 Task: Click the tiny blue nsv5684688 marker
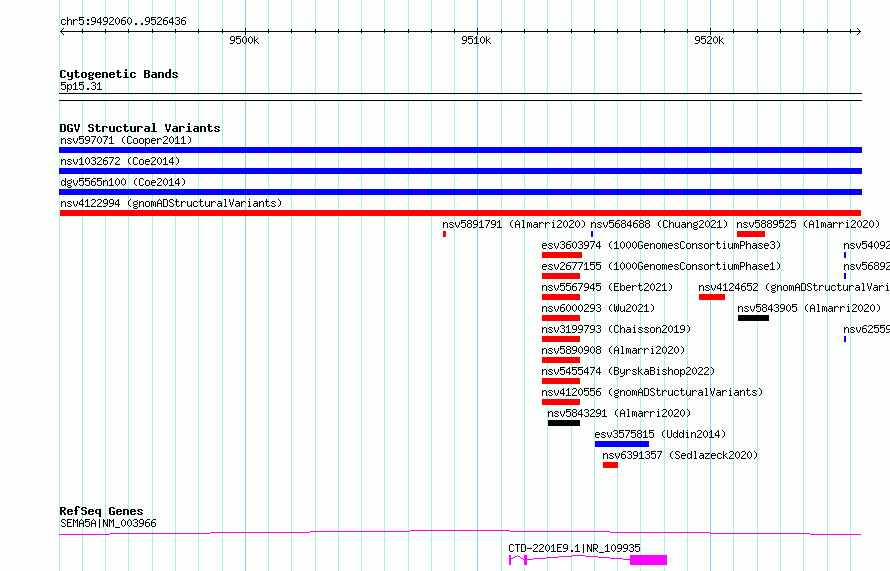(x=592, y=234)
